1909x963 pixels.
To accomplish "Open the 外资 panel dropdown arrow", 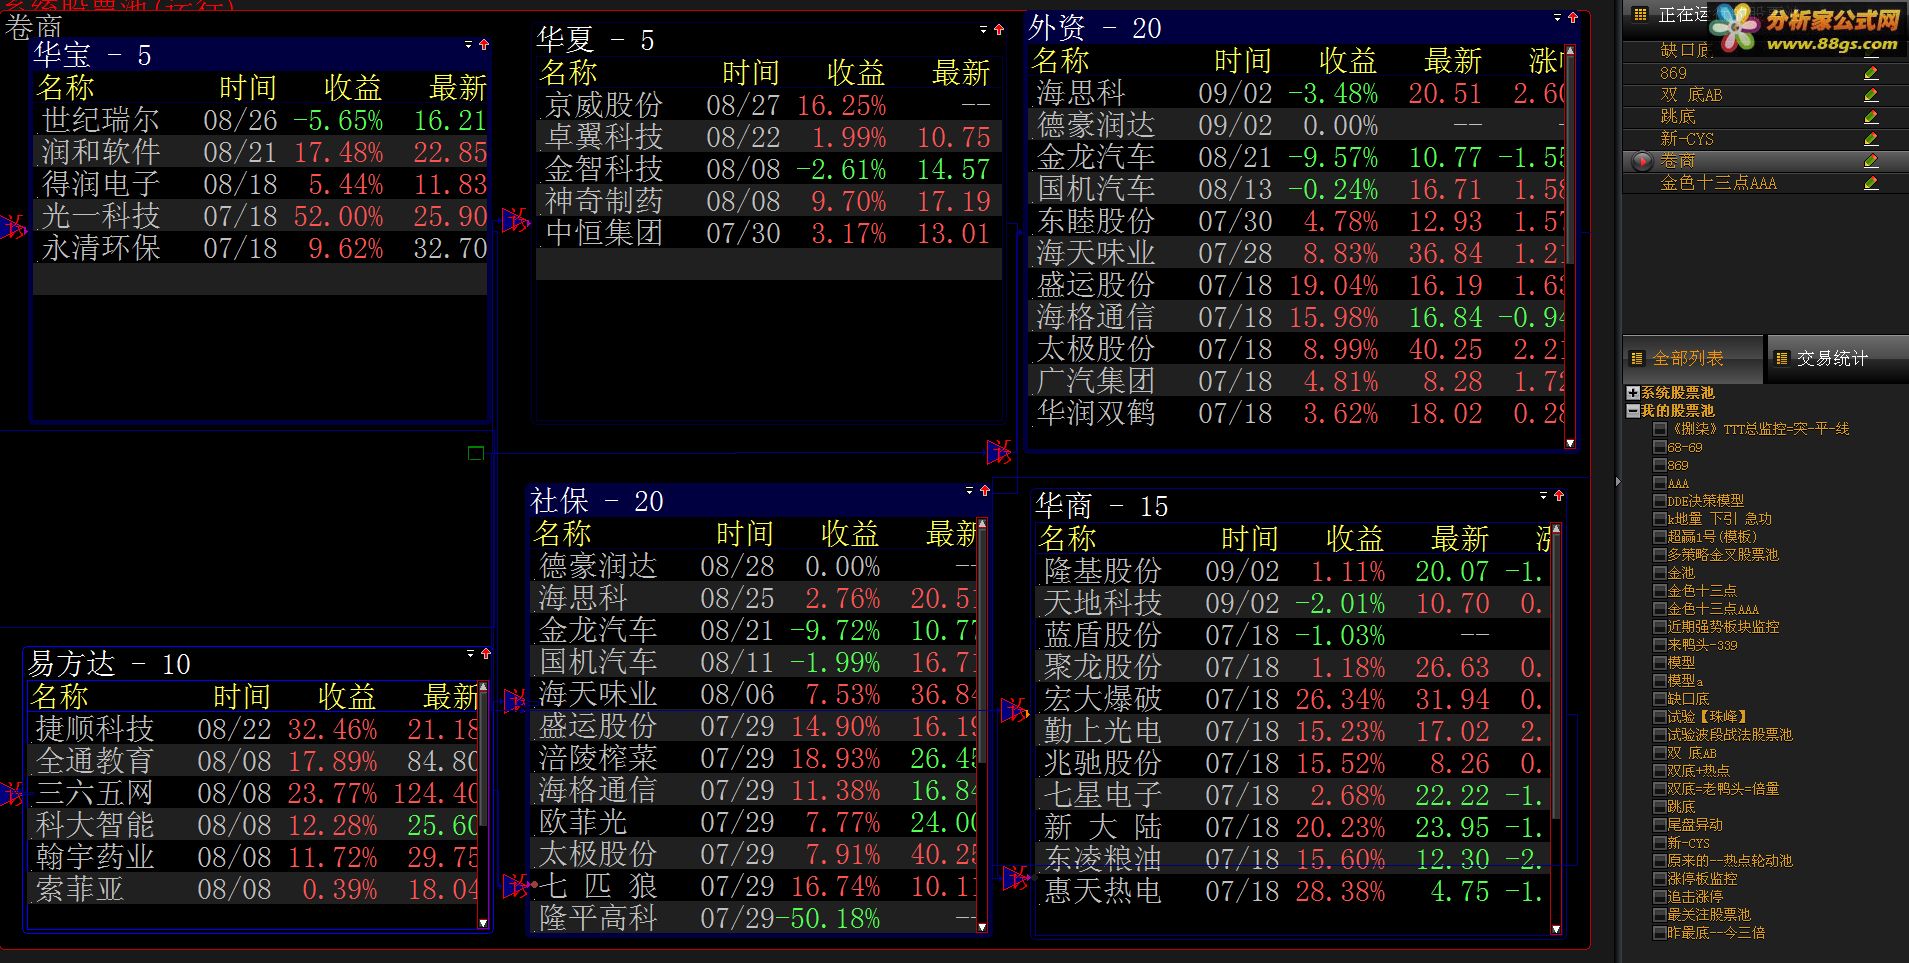I will (x=1557, y=18).
